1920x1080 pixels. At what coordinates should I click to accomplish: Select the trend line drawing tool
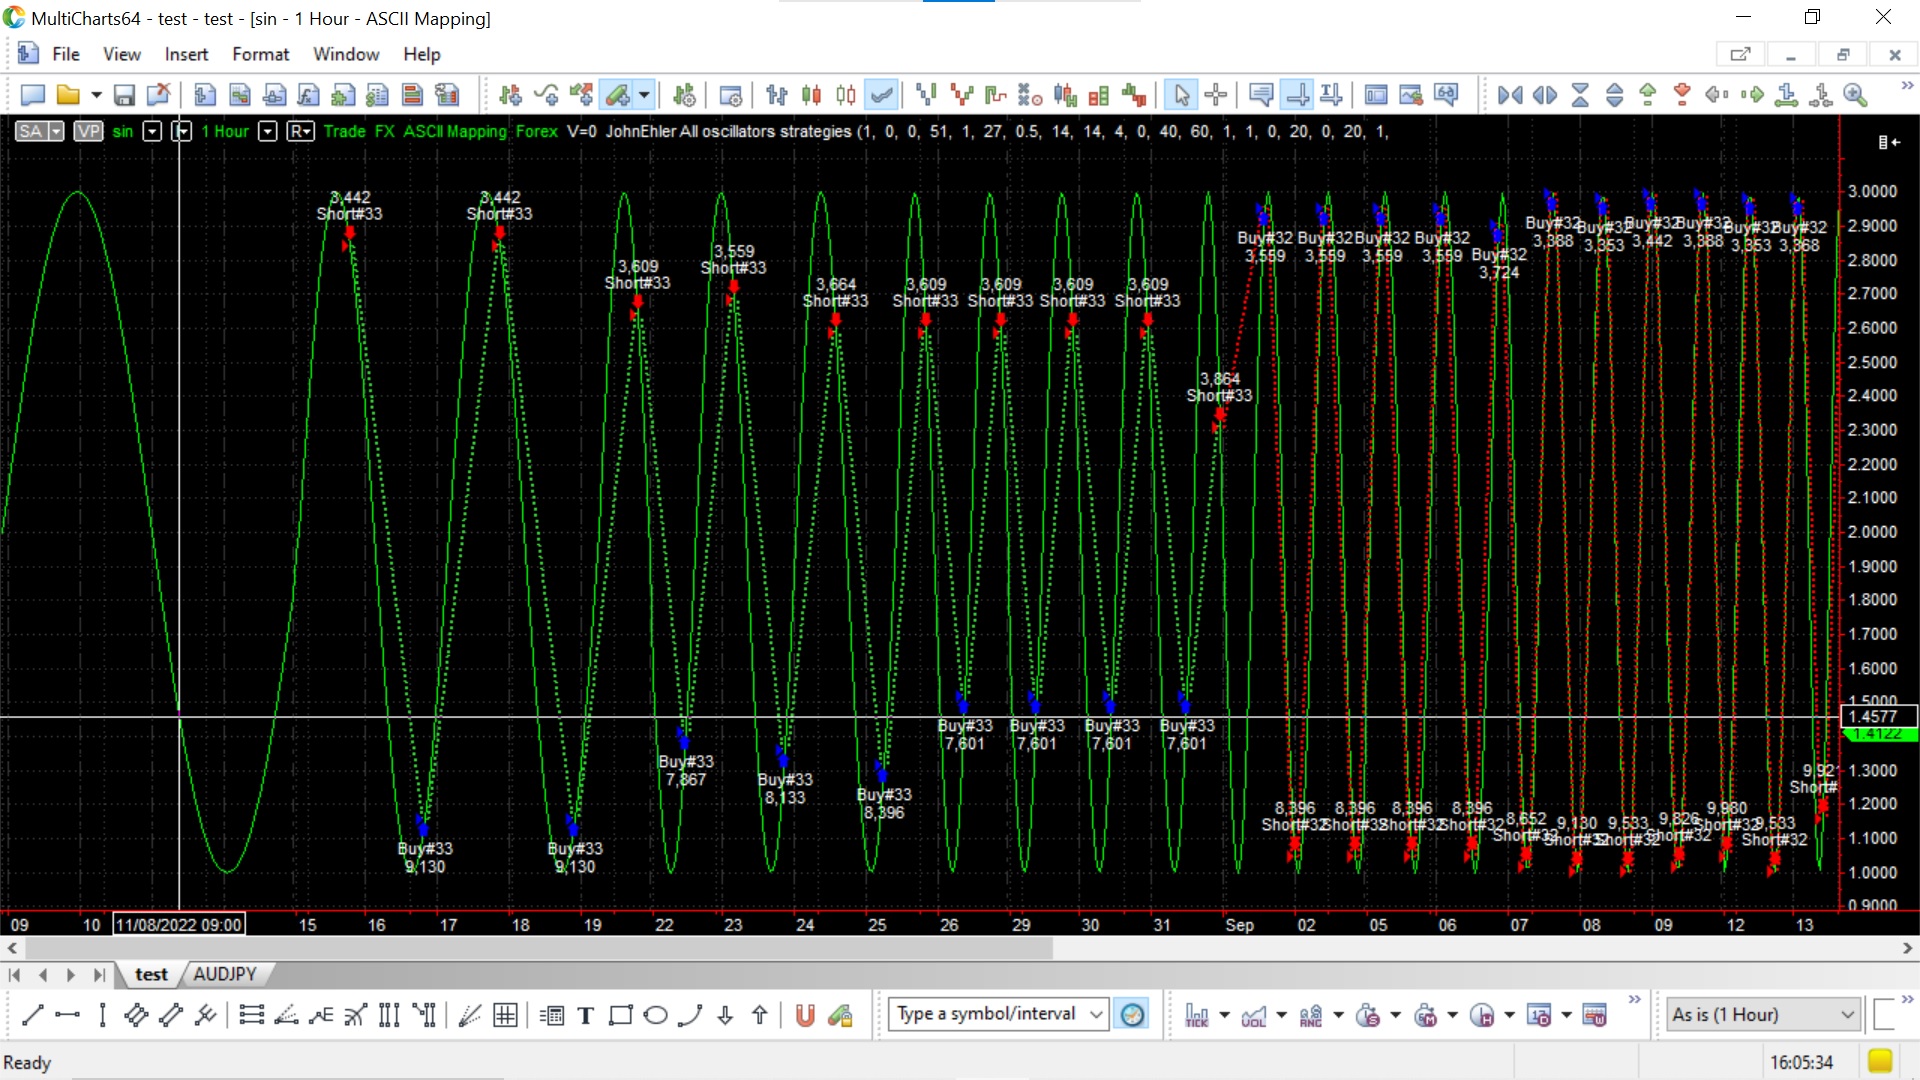[x=32, y=1015]
